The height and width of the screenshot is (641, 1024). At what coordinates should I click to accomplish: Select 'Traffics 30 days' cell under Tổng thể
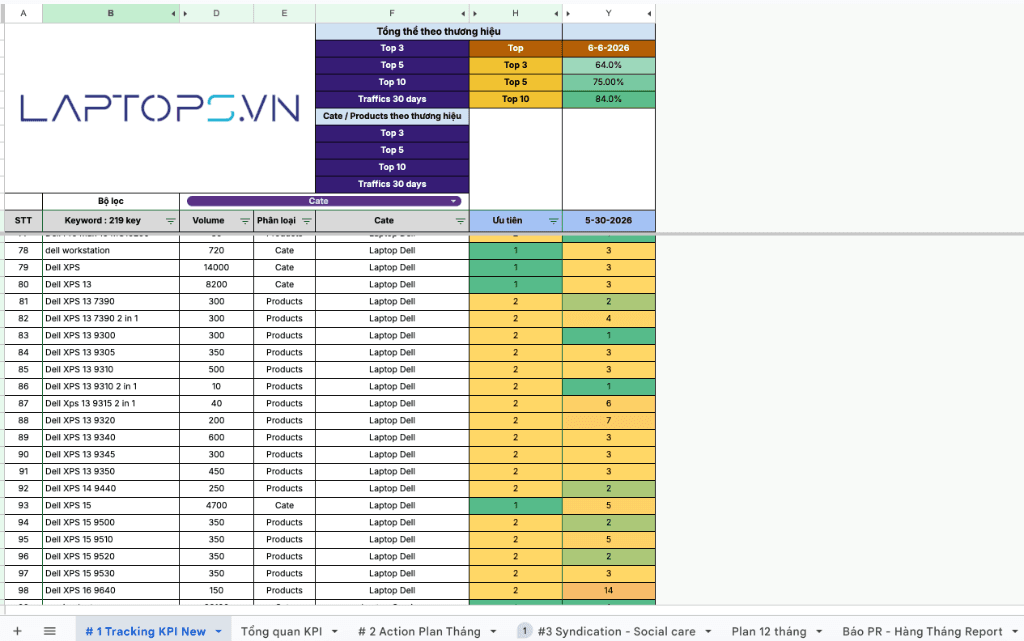(x=392, y=99)
